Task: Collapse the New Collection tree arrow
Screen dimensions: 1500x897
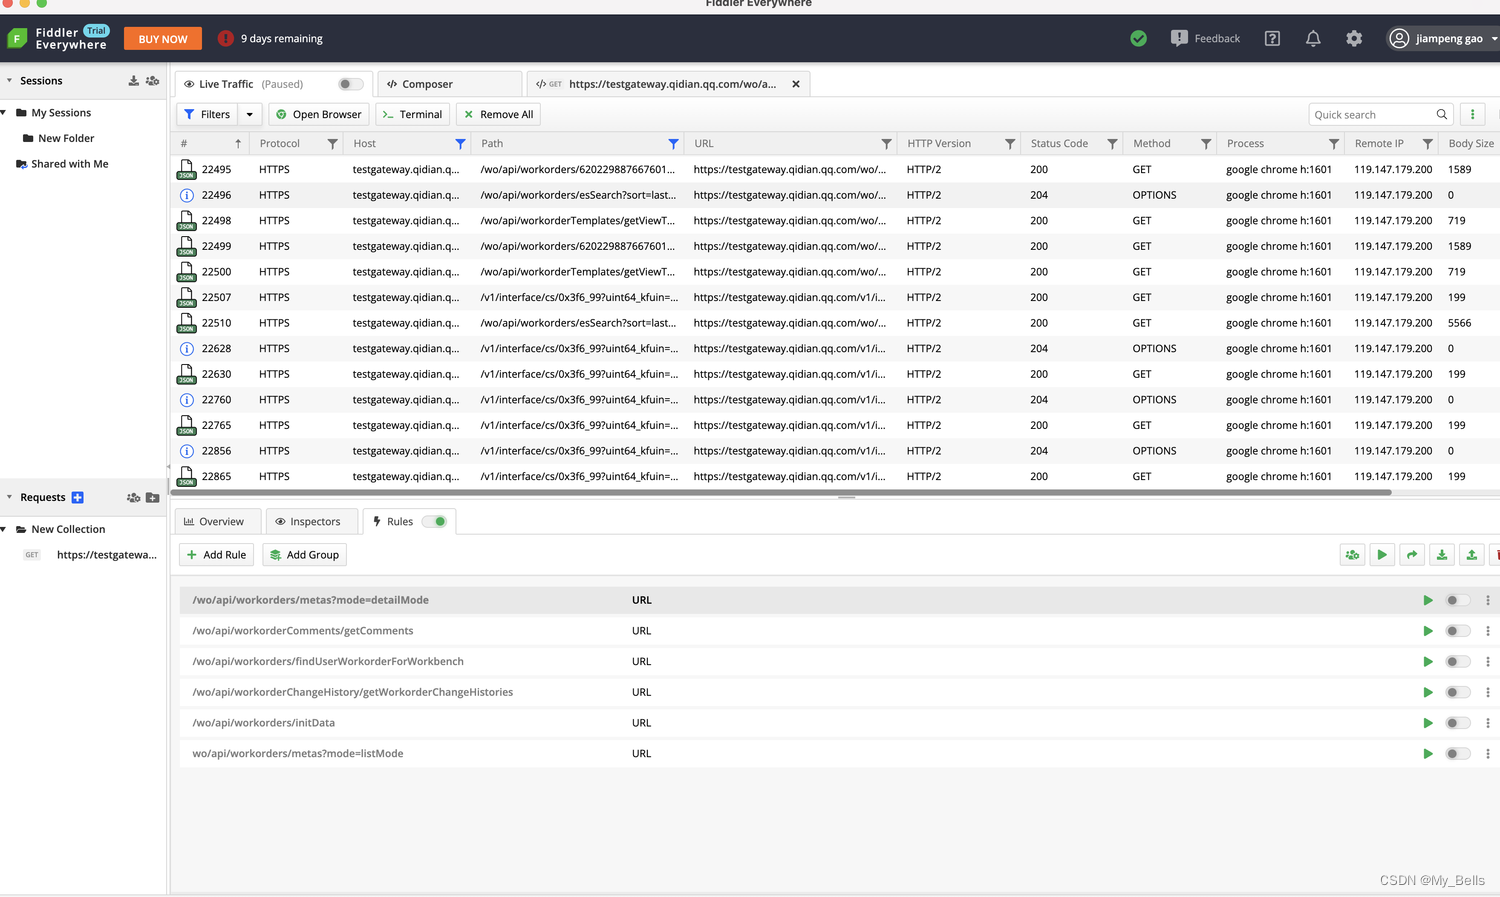Action: tap(4, 529)
